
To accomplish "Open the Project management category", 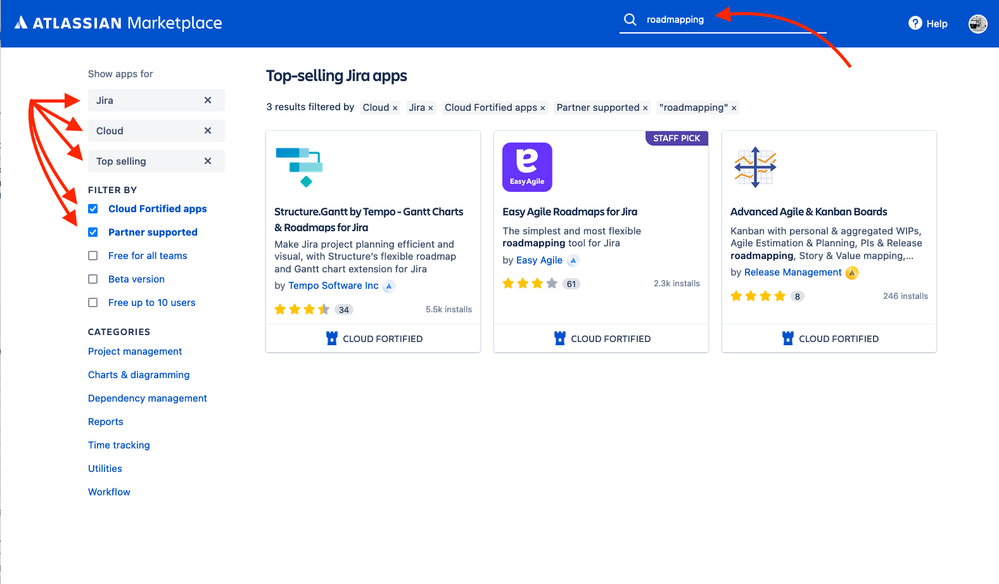I will (x=135, y=352).
